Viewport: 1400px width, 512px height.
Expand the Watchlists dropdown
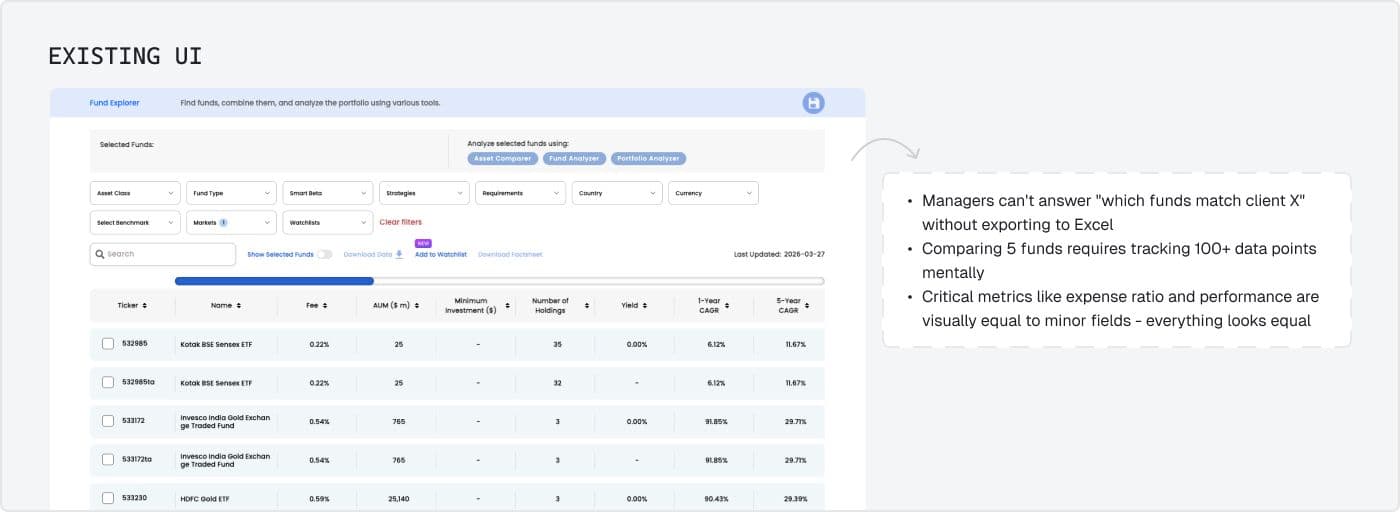click(328, 222)
